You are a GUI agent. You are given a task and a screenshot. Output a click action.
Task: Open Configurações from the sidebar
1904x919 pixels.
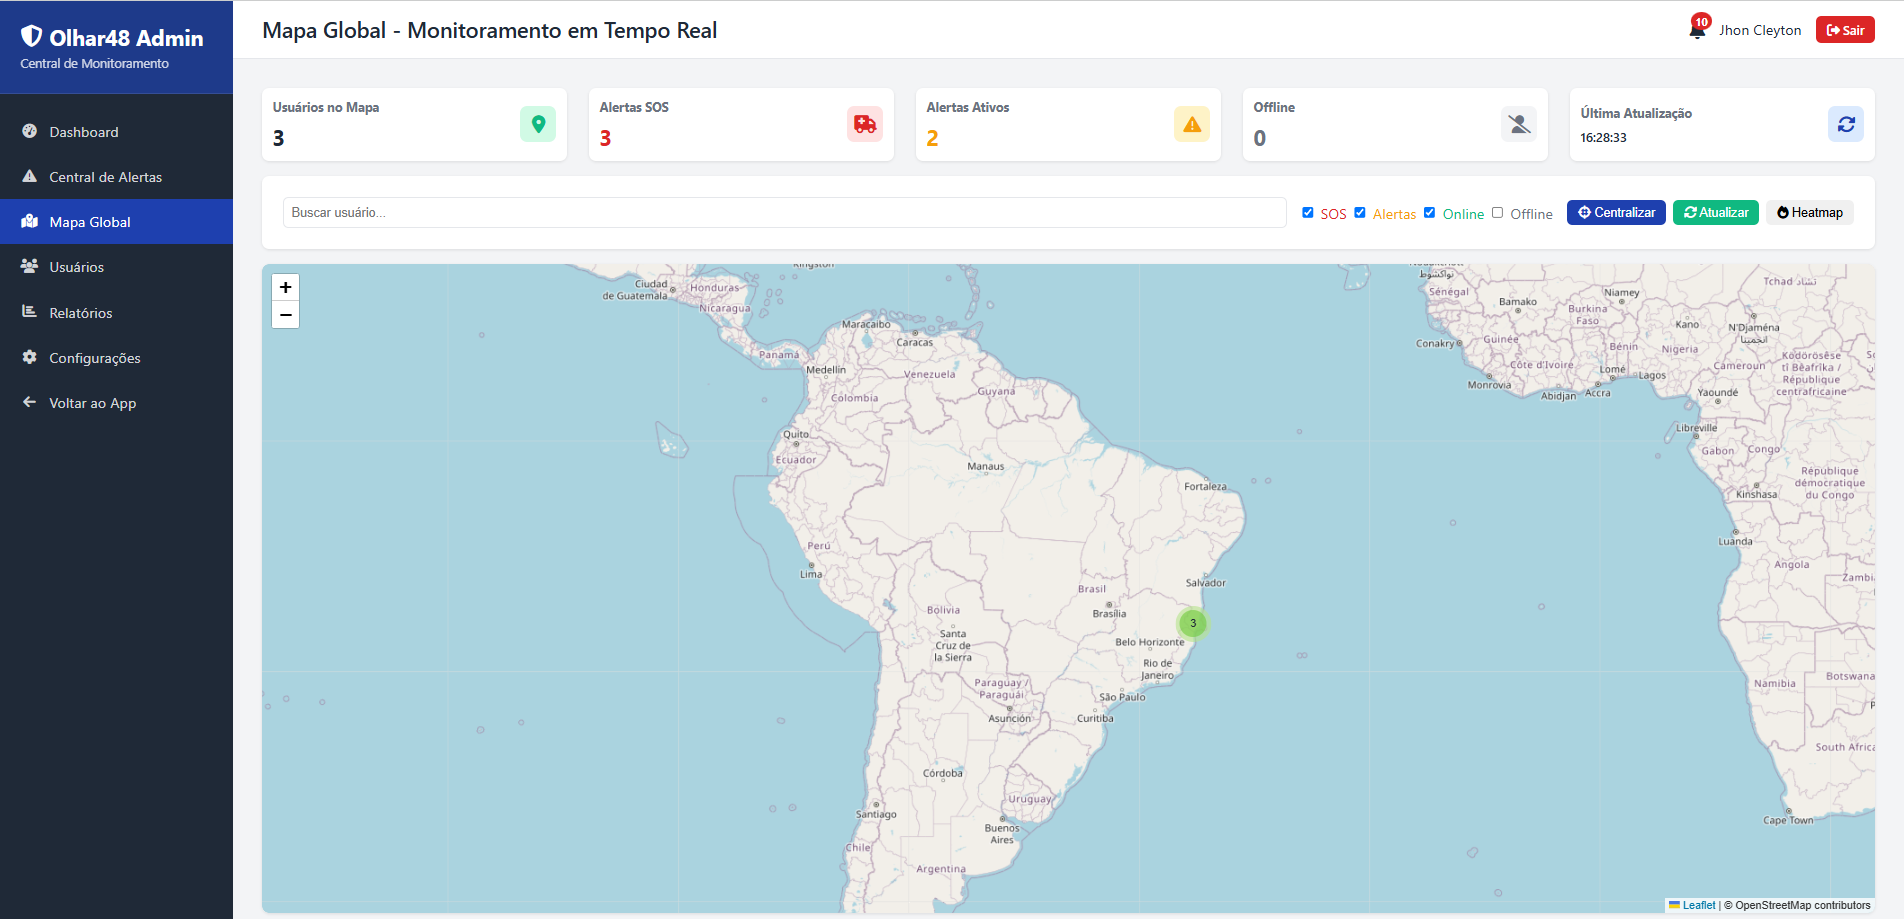(95, 358)
